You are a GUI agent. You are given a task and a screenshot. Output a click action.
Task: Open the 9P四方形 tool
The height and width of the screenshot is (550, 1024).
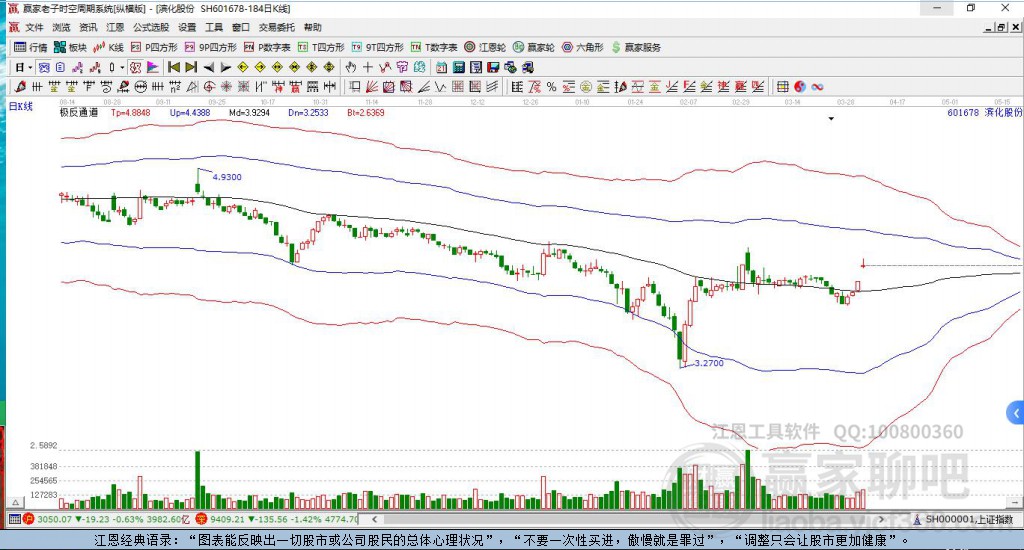211,47
